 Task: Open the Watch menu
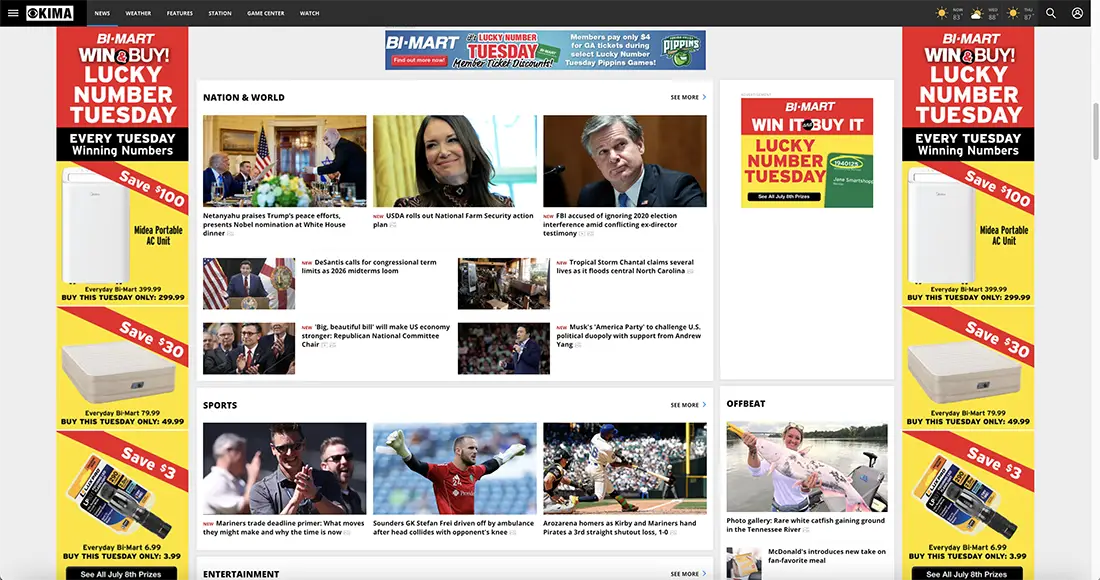[309, 13]
